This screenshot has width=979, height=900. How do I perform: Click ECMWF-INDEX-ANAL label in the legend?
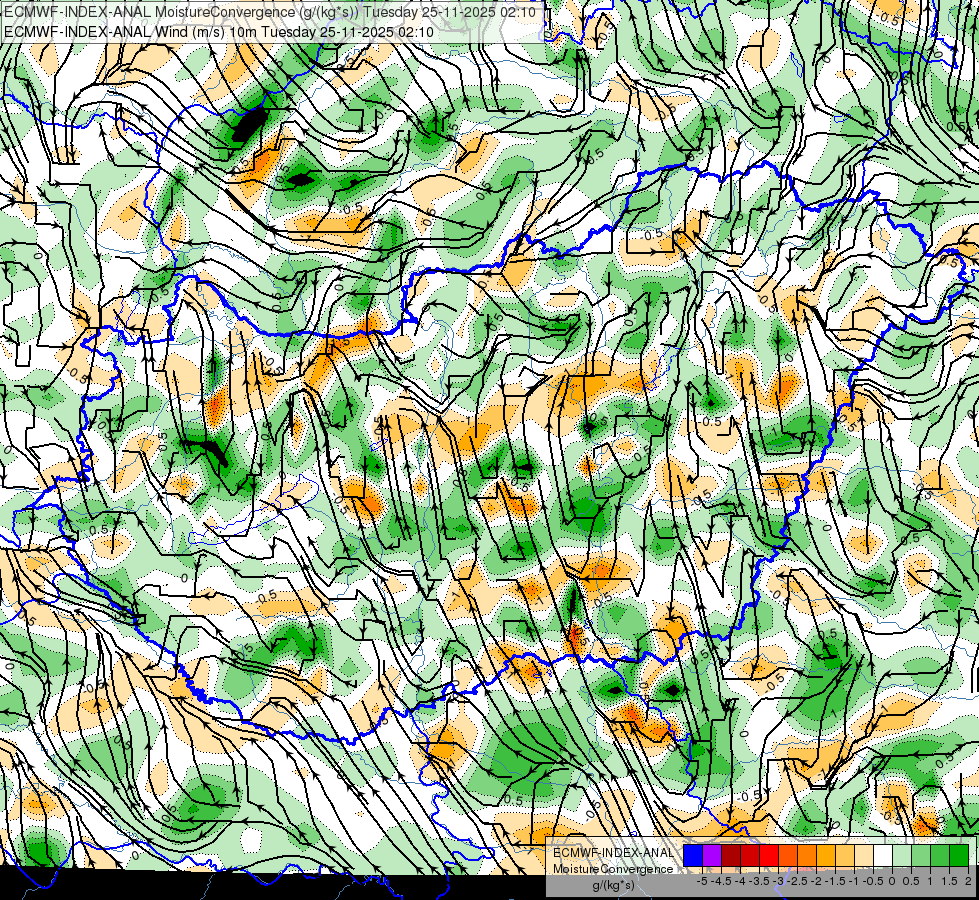click(x=613, y=853)
